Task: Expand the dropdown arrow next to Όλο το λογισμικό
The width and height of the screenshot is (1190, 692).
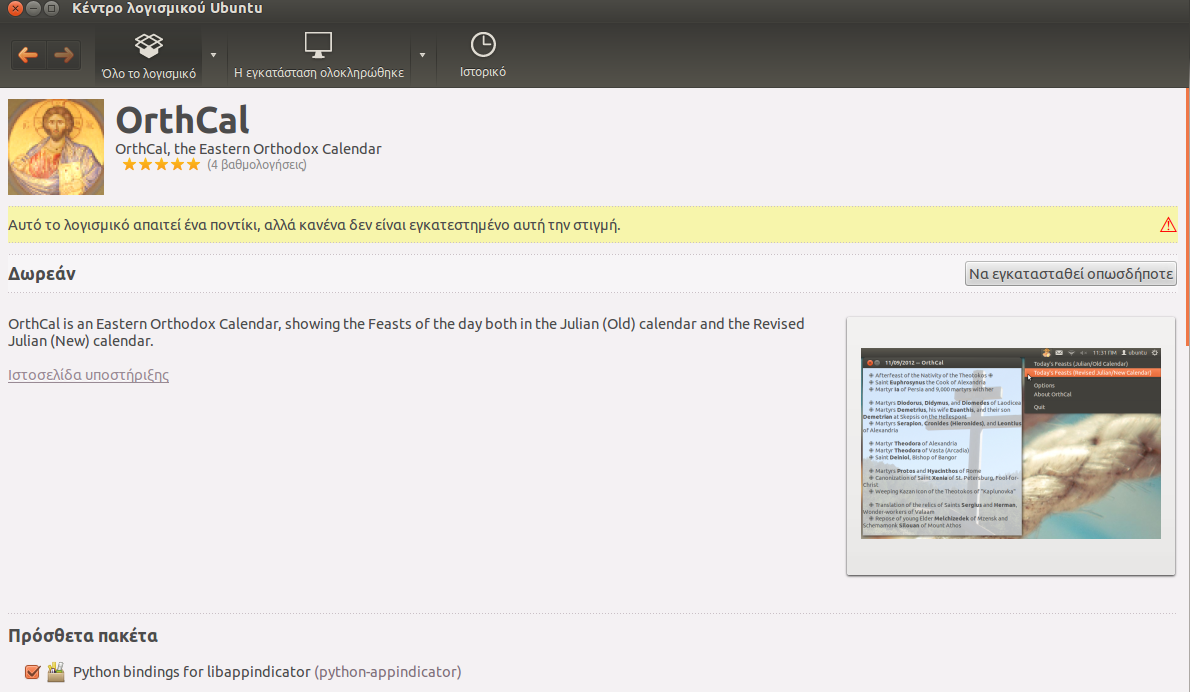Action: 214,55
